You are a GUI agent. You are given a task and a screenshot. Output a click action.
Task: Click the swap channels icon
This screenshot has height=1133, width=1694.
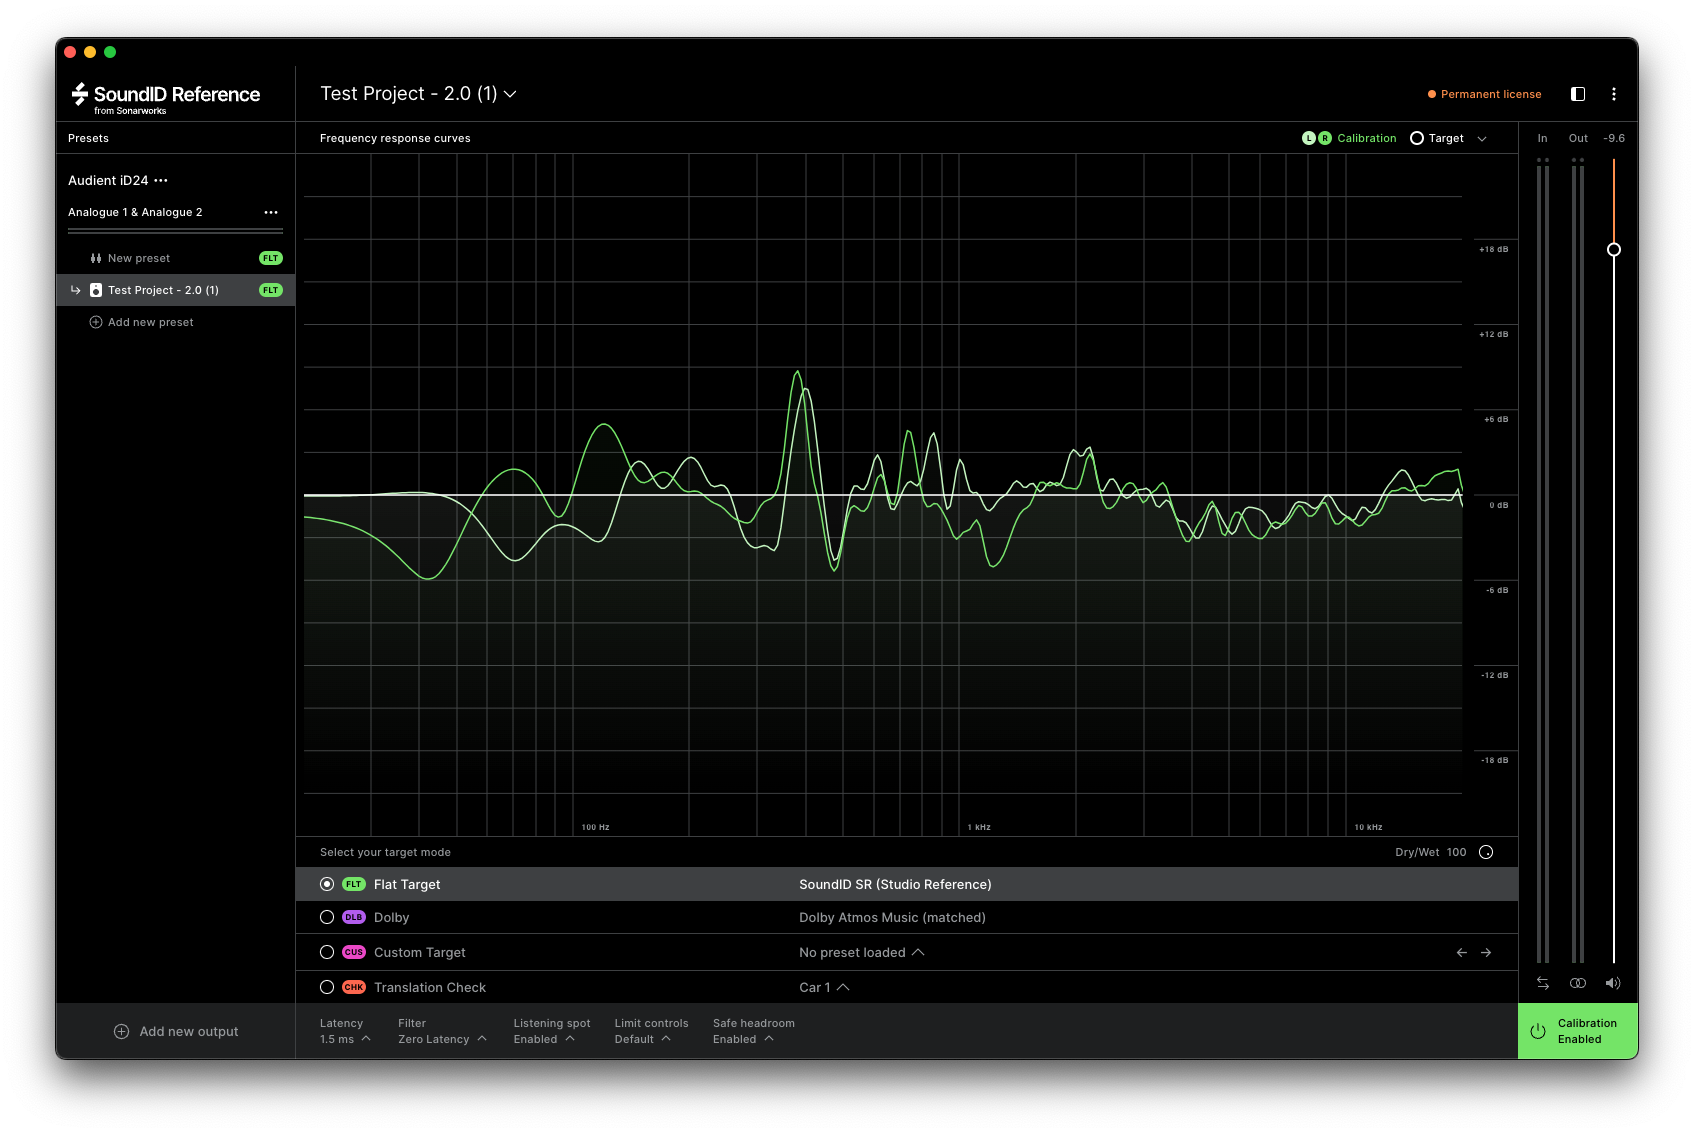(1543, 983)
